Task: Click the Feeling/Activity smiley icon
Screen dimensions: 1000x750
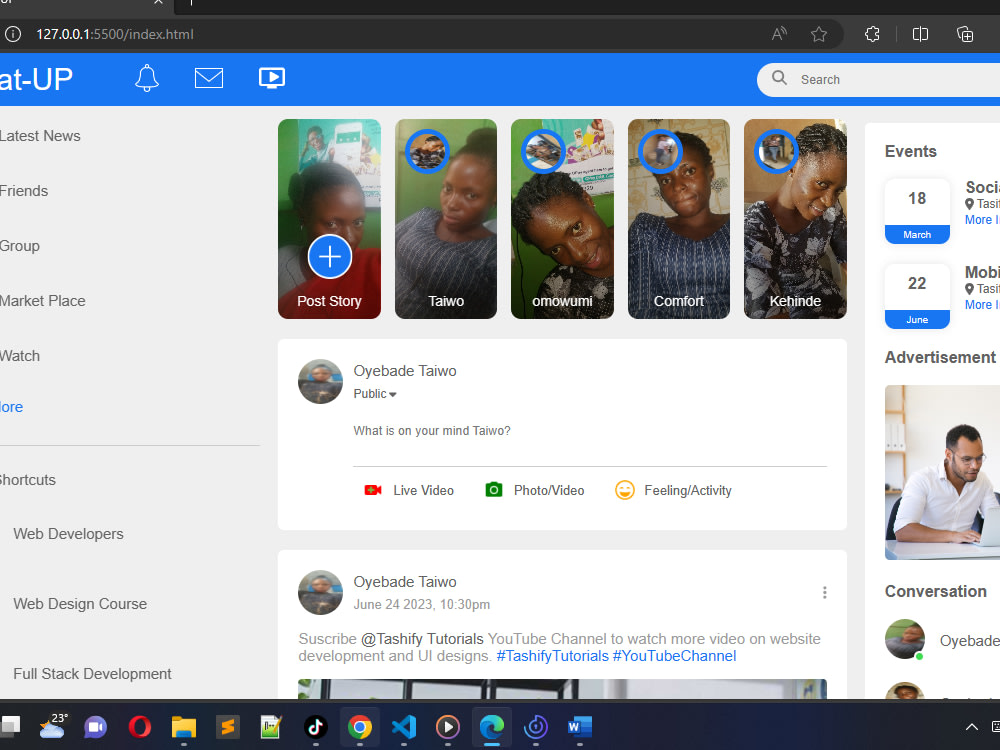Action: [x=624, y=490]
